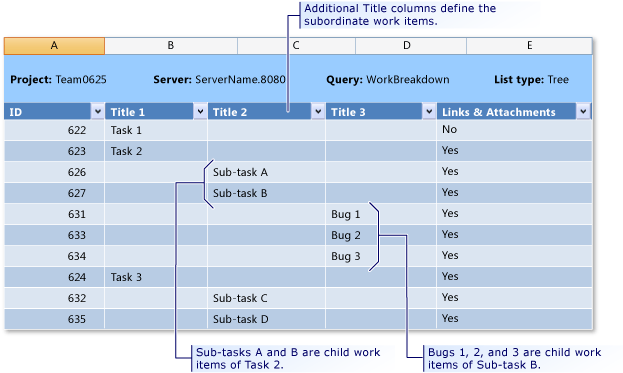Select the Sub-task A cell

pyautogui.click(x=266, y=172)
